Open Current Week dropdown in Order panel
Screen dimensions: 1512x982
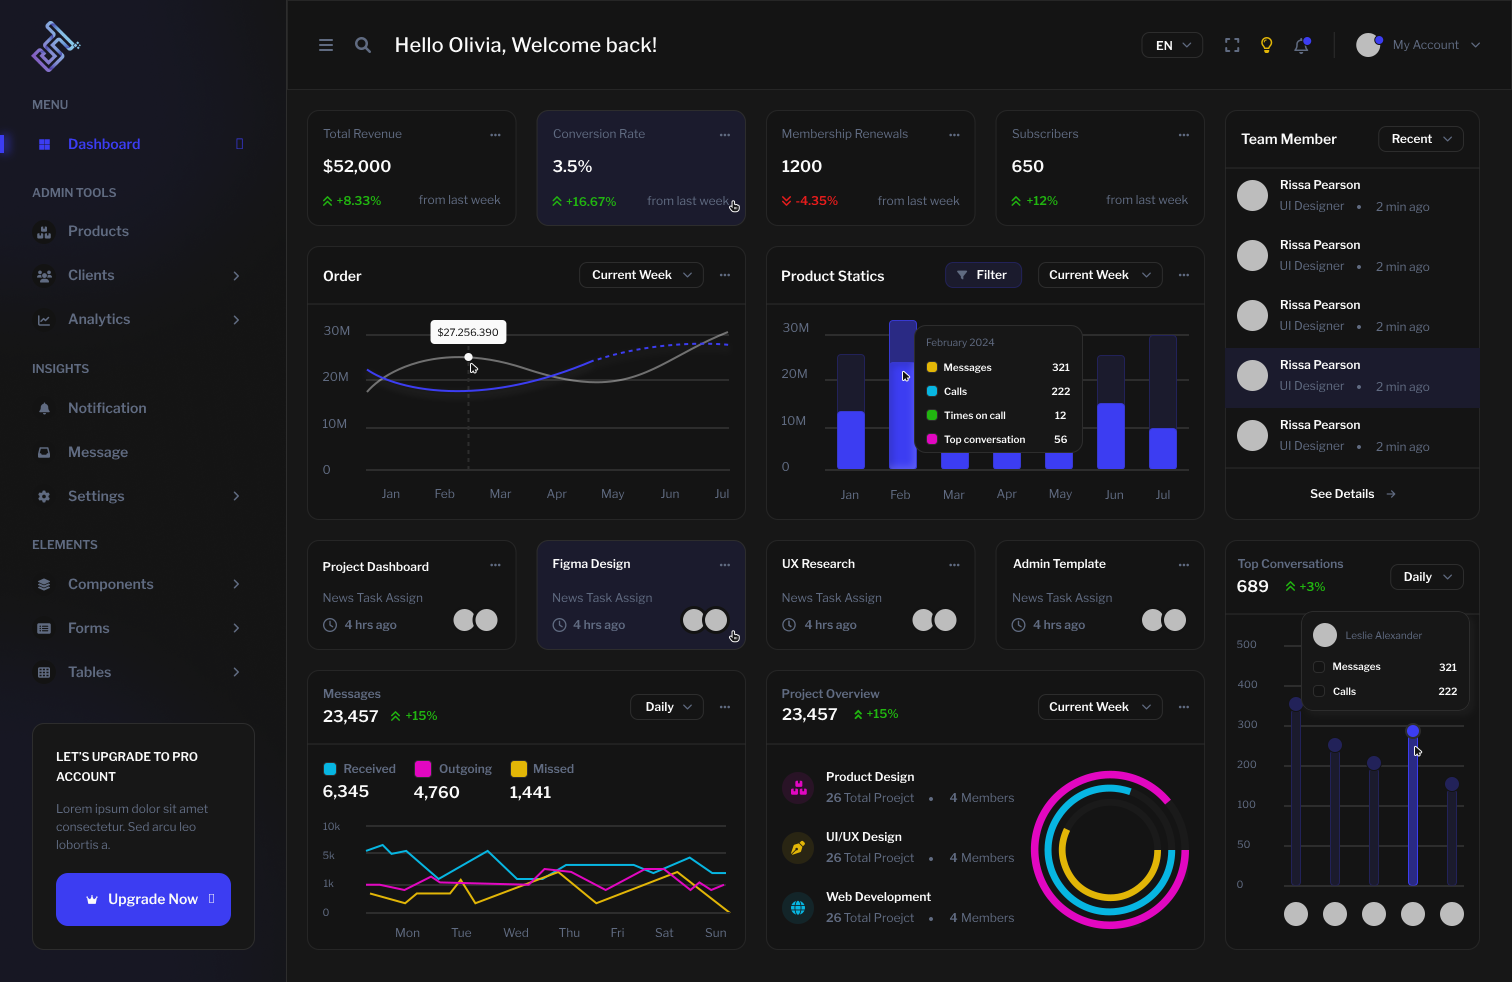(641, 275)
